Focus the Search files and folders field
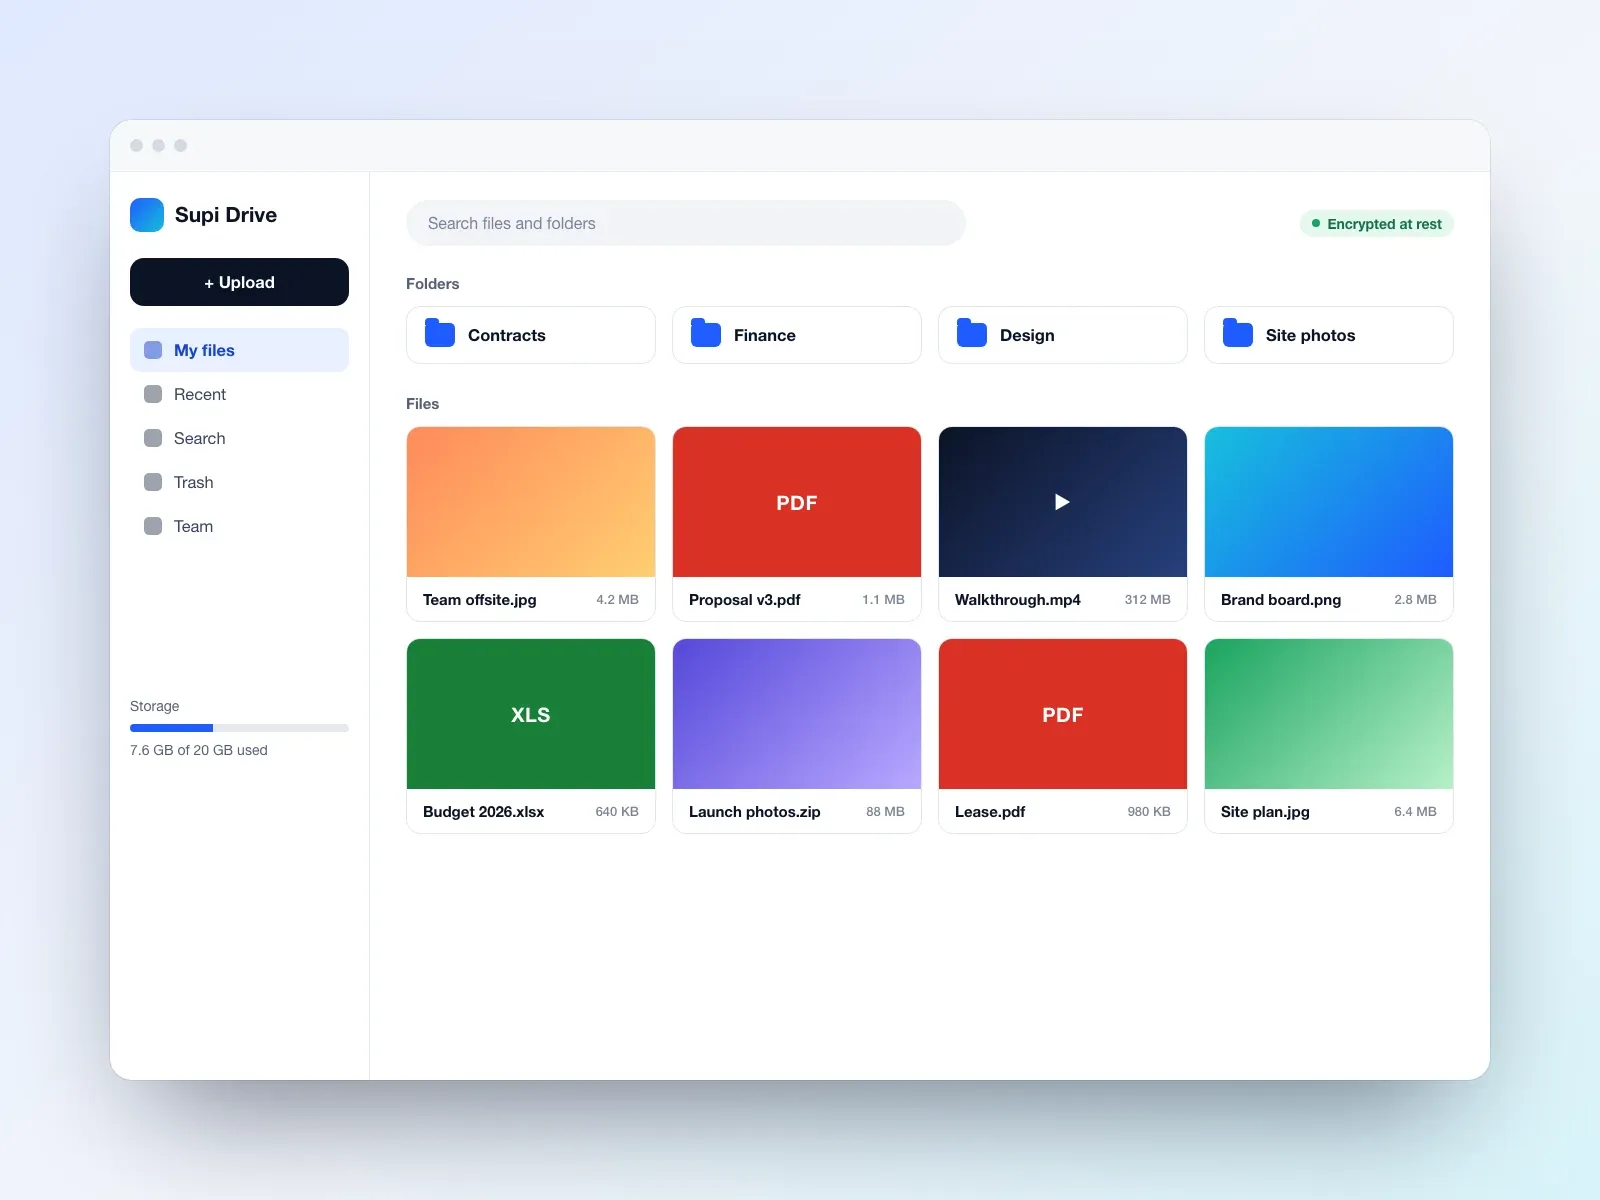Screen dimensions: 1600x1200 (x=686, y=223)
